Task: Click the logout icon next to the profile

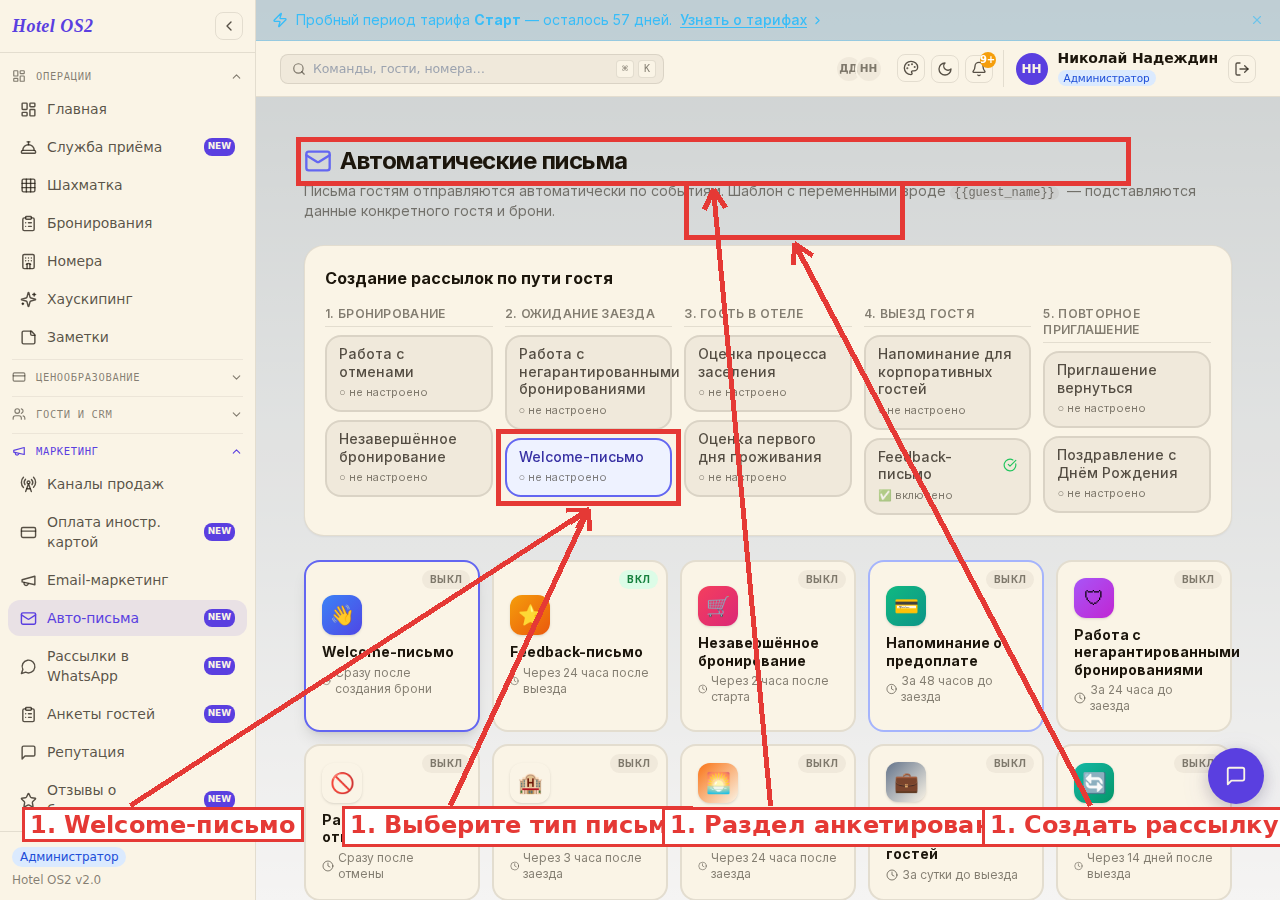Action: point(1242,68)
